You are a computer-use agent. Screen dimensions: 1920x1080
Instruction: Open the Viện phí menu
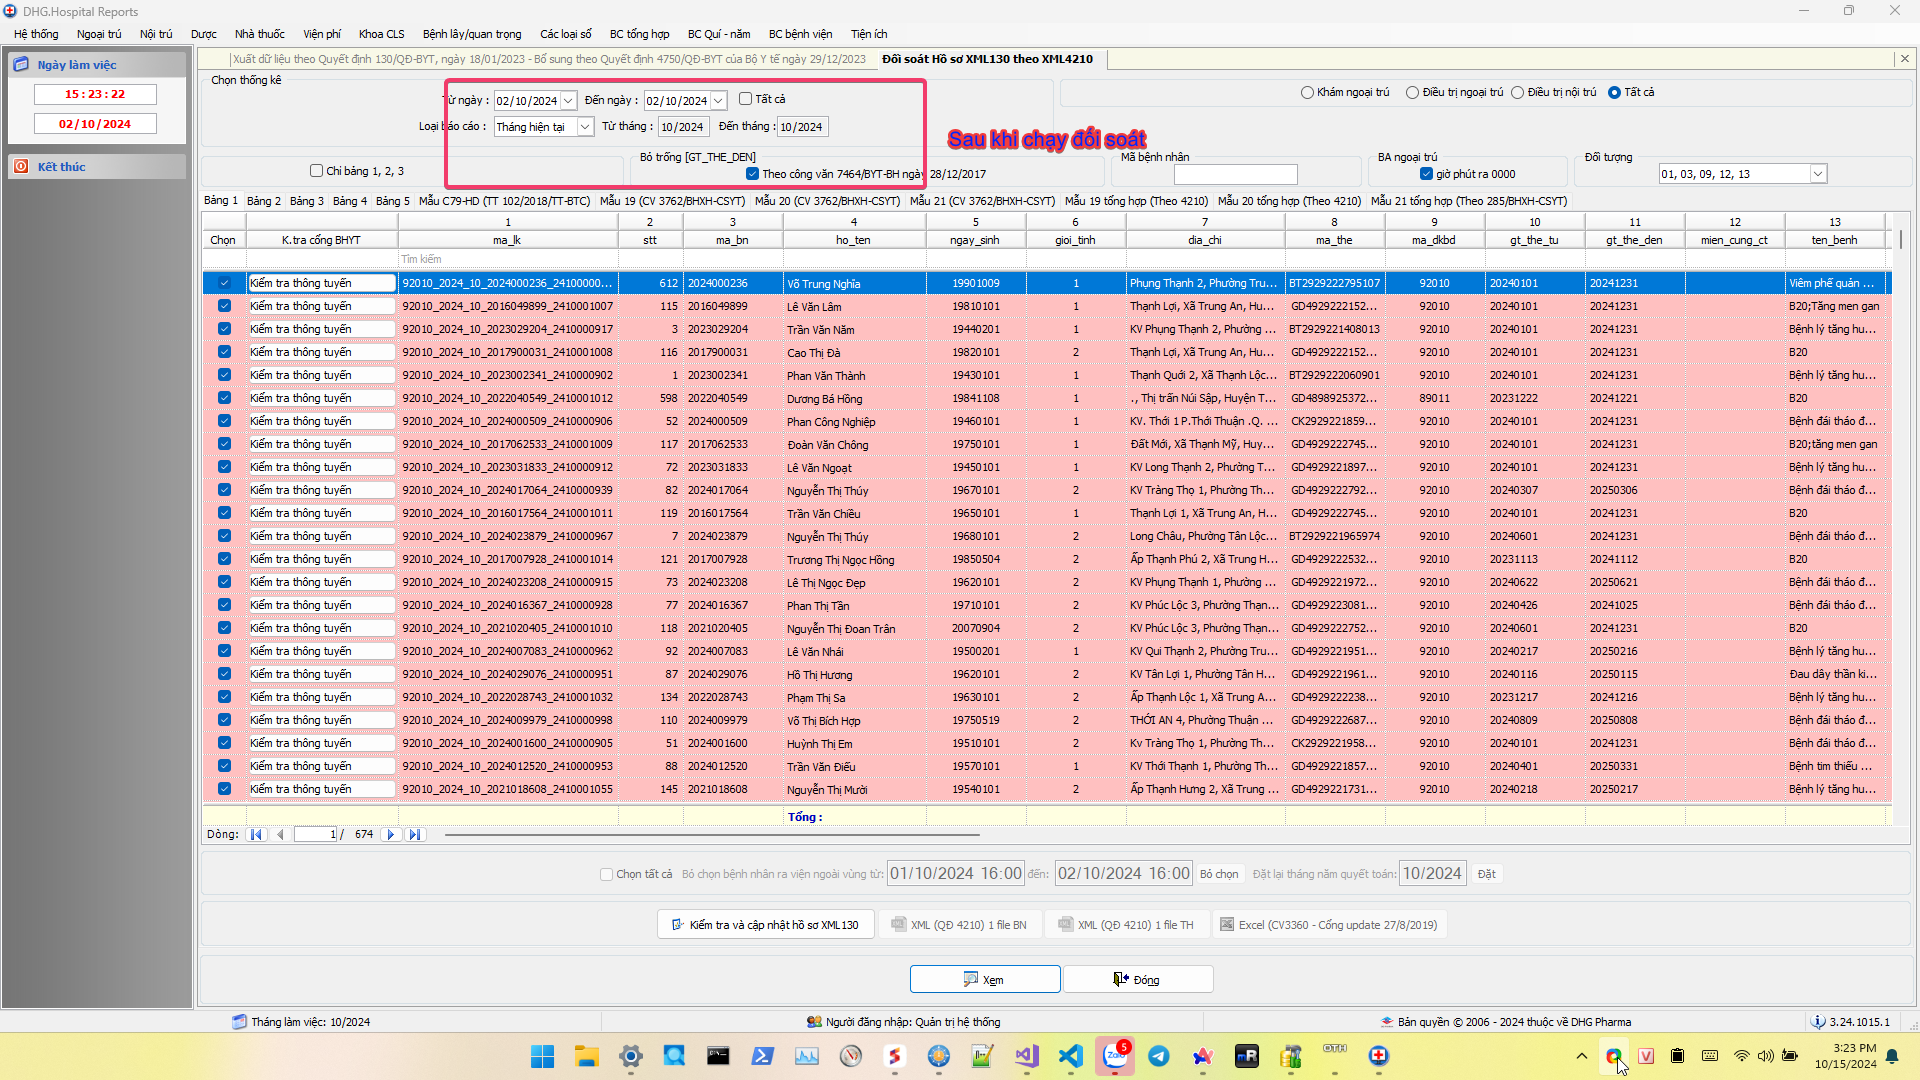click(x=321, y=34)
